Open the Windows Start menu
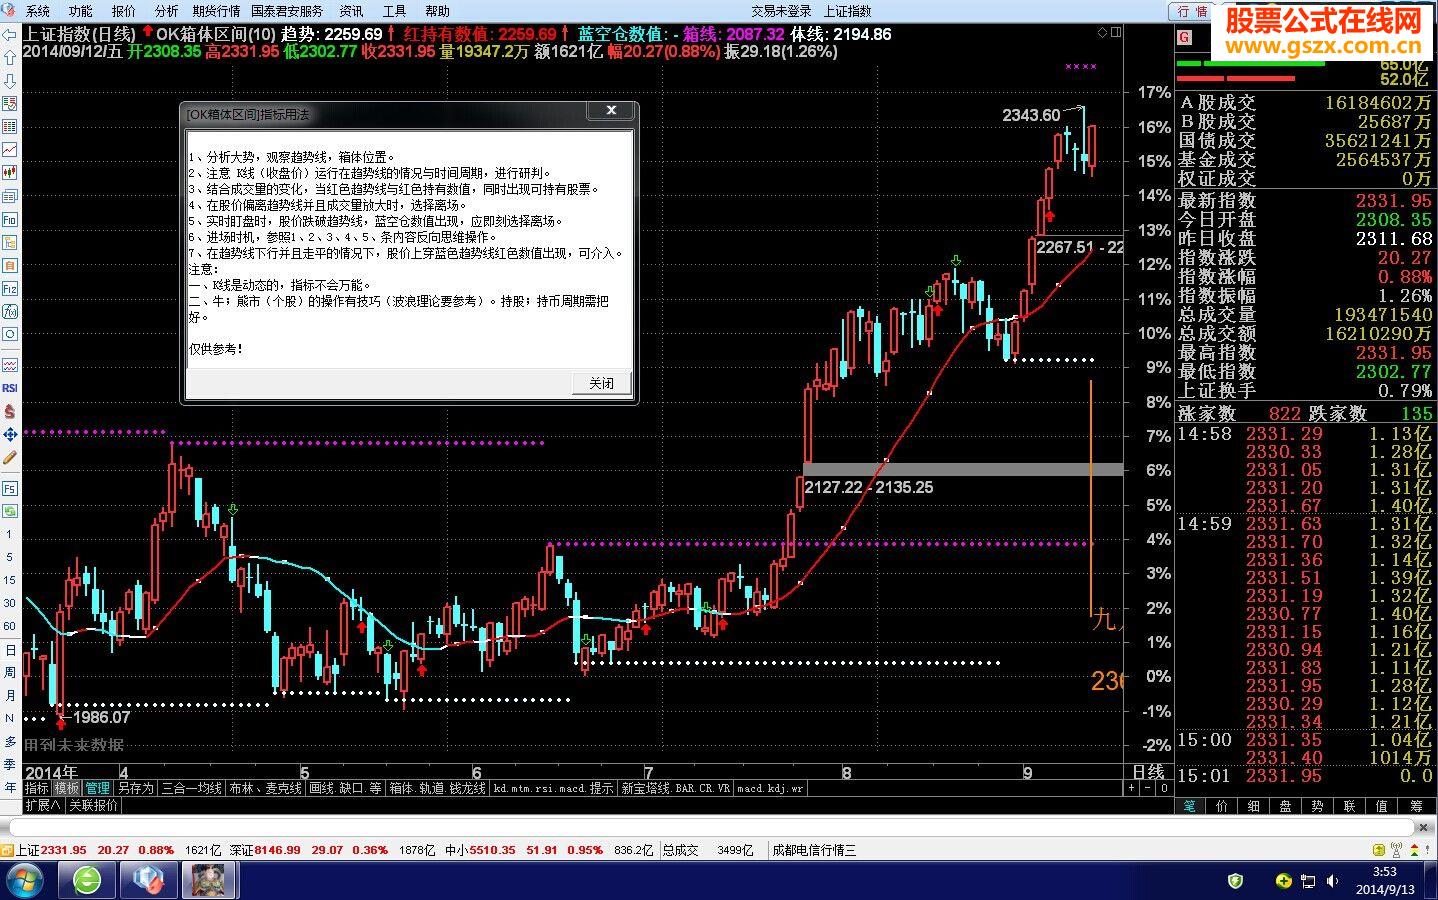 (24, 881)
